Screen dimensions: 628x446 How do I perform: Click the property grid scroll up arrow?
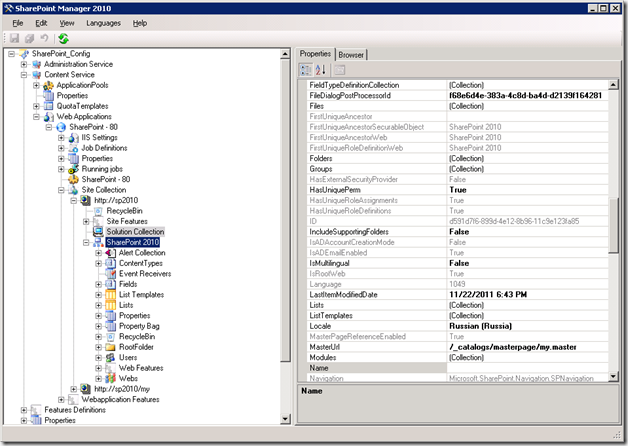[x=613, y=84]
